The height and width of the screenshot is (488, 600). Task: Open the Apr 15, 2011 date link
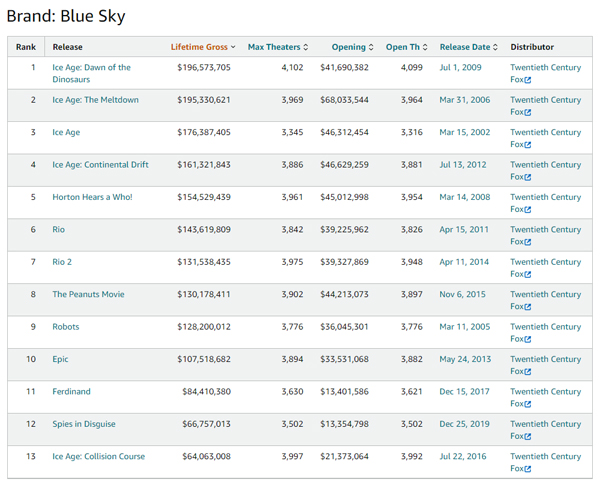click(464, 230)
